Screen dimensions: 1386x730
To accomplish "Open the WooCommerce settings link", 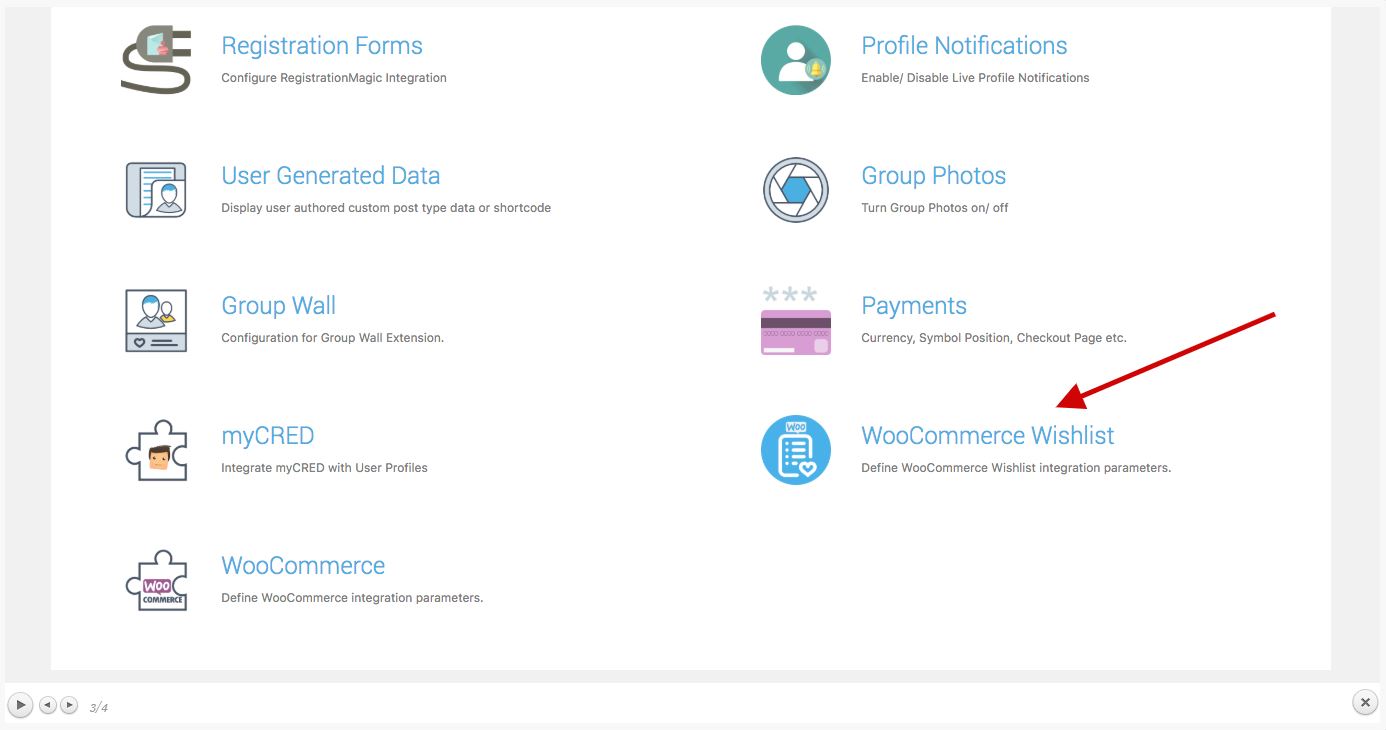I will [303, 566].
